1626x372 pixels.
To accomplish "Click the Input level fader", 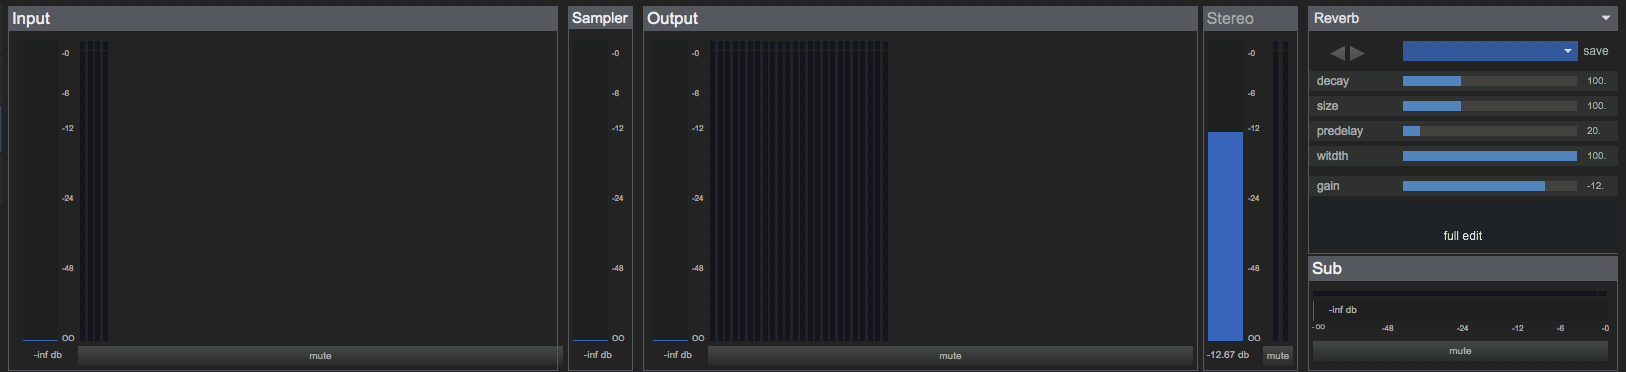I will point(40,191).
